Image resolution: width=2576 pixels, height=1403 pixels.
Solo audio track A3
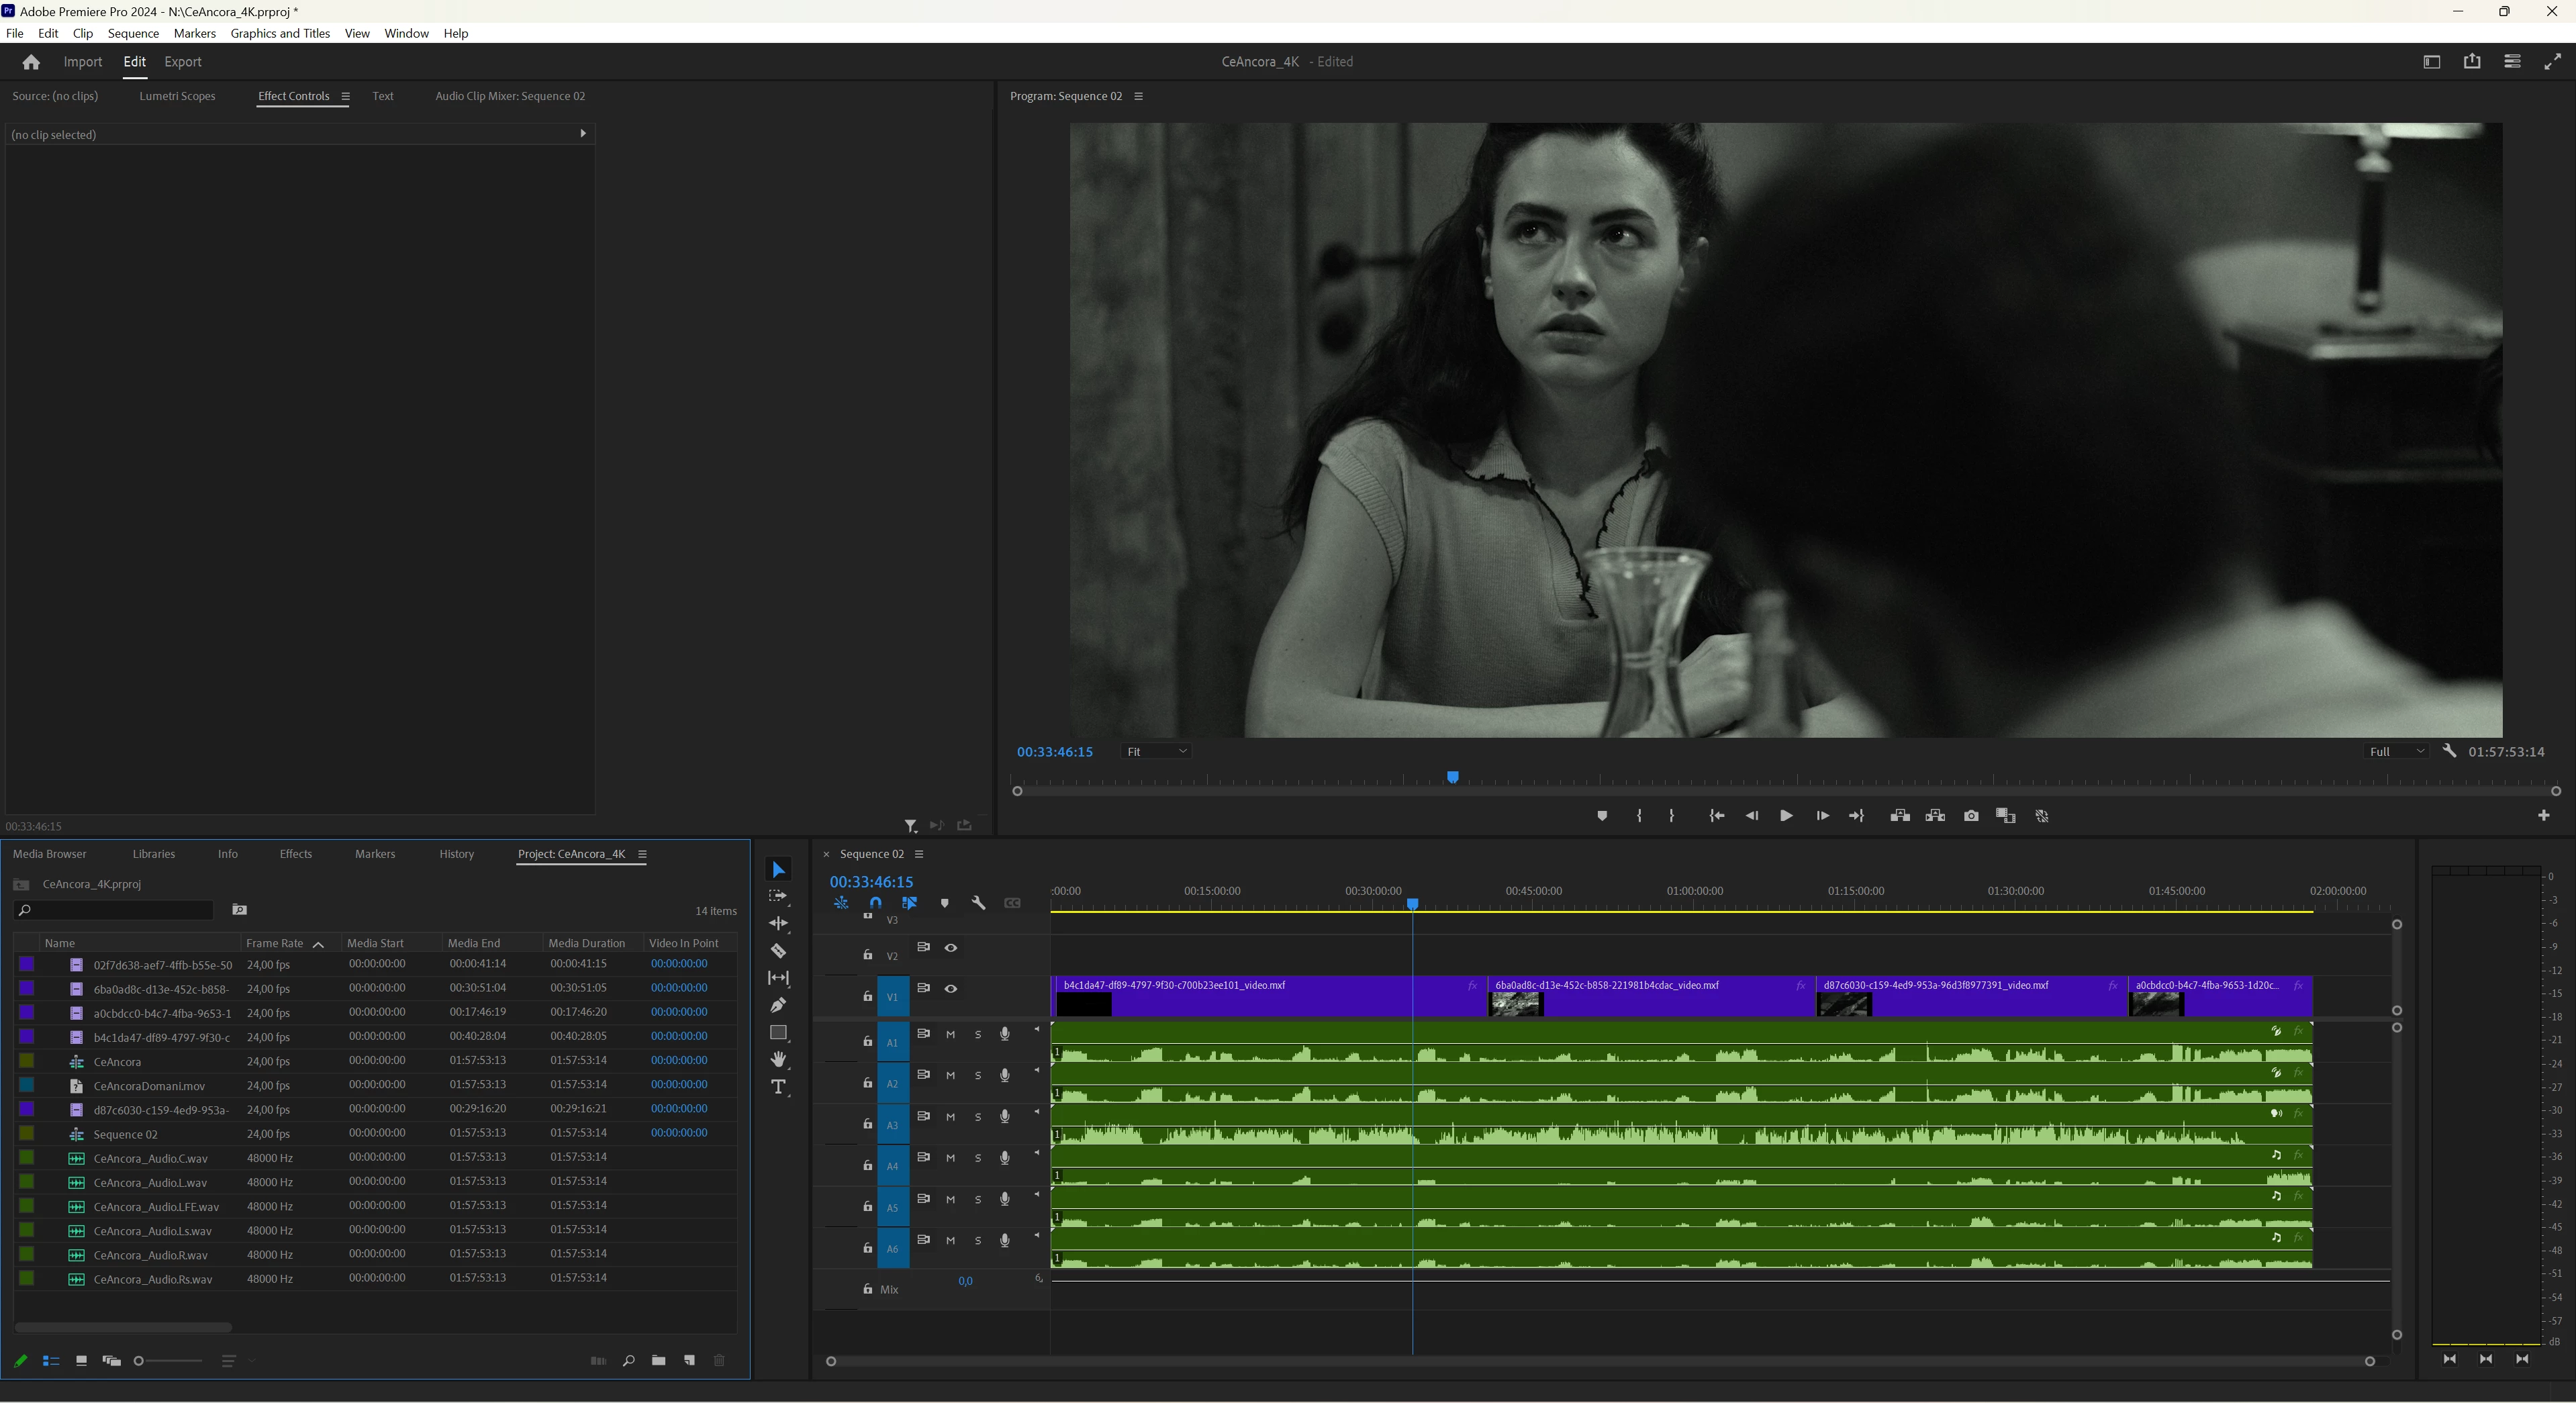978,1117
